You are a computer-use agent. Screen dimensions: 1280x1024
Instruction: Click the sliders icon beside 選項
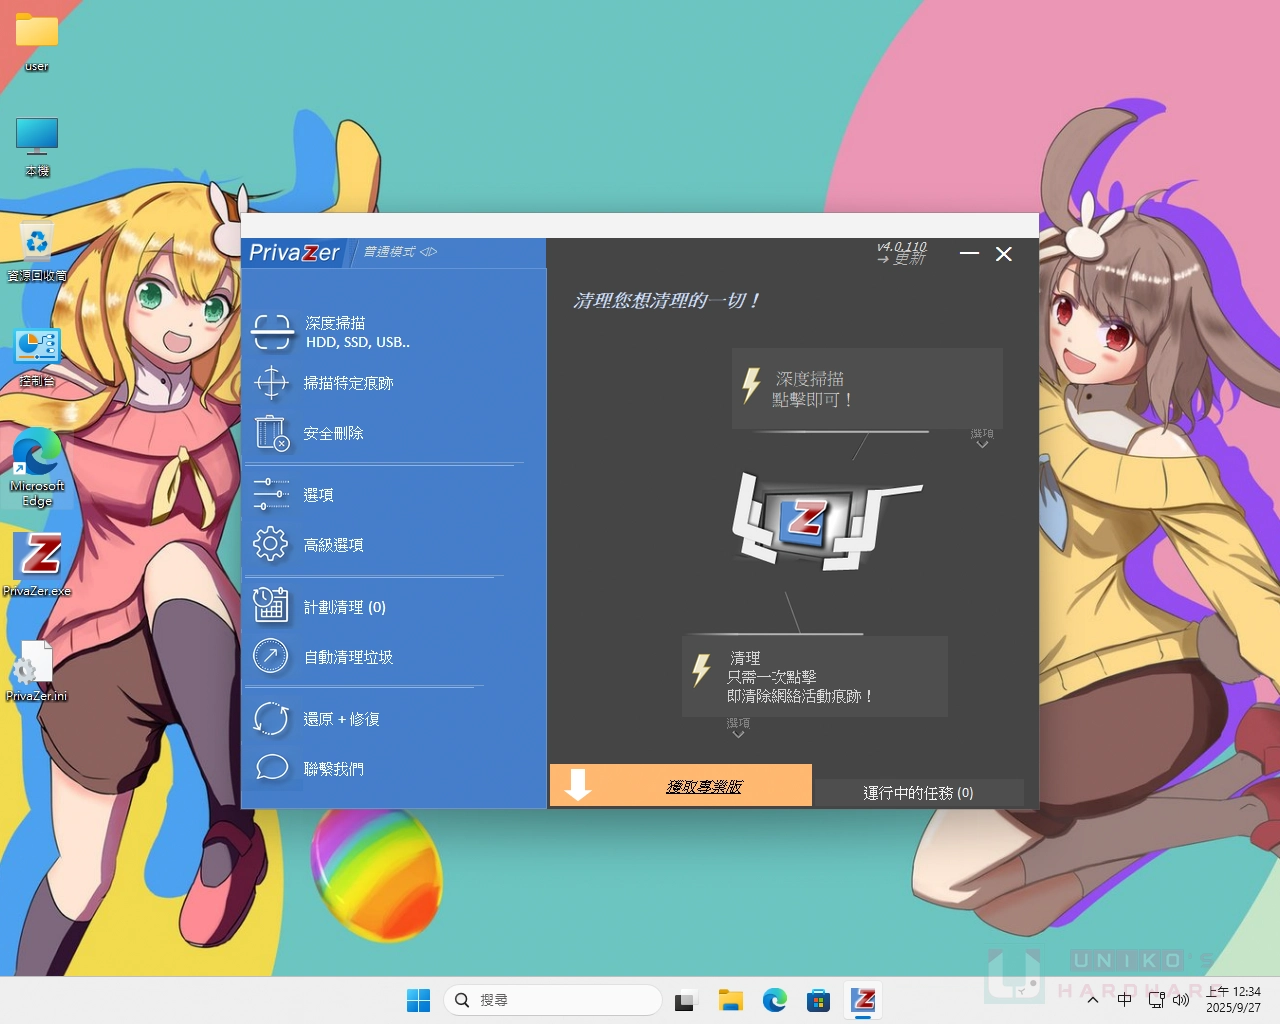271,494
